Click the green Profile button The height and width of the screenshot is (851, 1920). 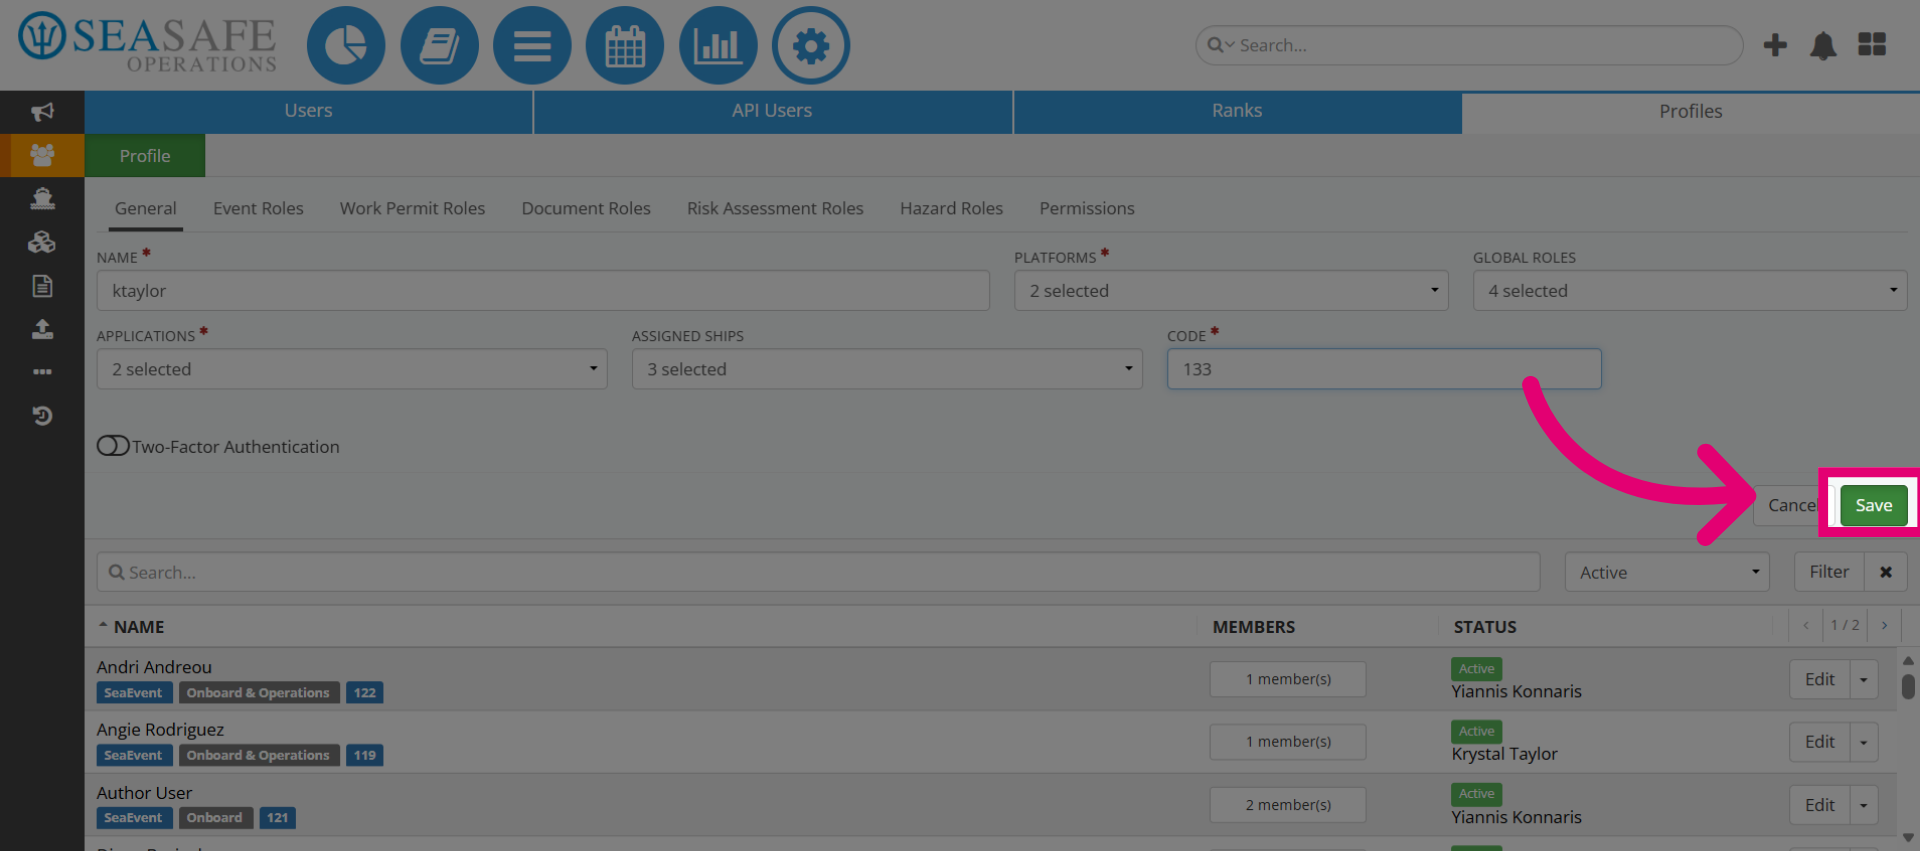[145, 156]
